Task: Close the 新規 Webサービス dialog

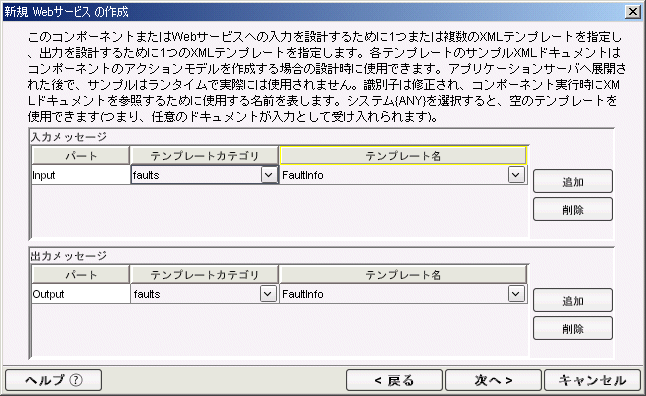Action: coord(632,12)
